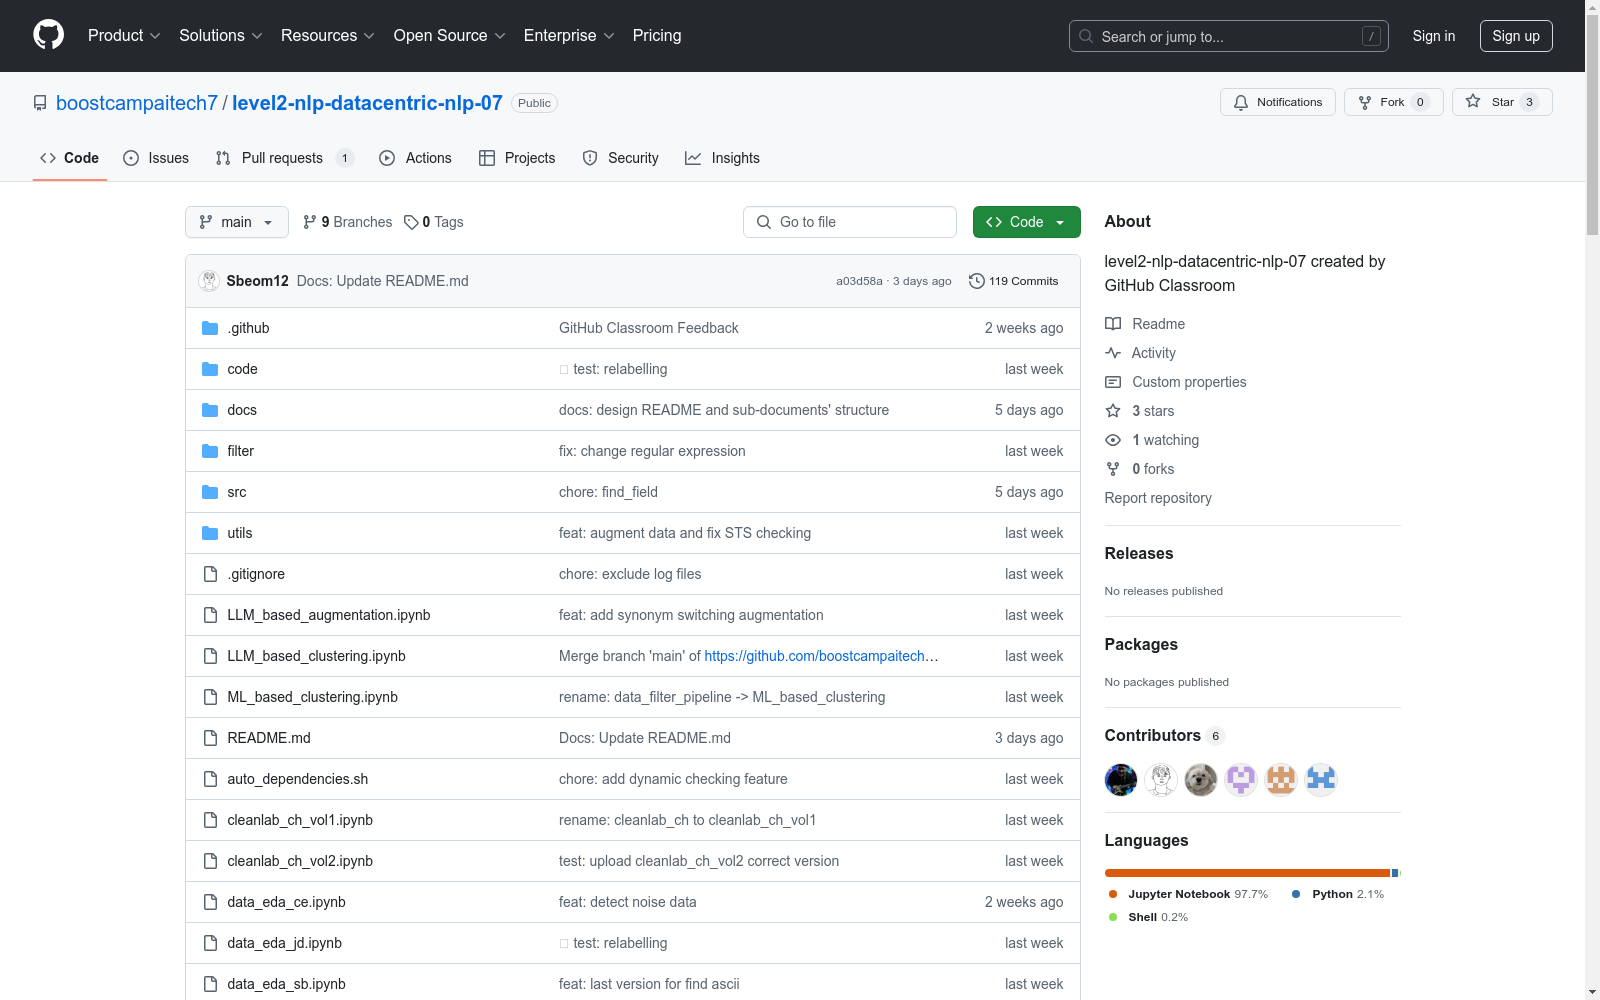1600x1000 pixels.
Task: Click the Sign in link
Action: click(1433, 36)
